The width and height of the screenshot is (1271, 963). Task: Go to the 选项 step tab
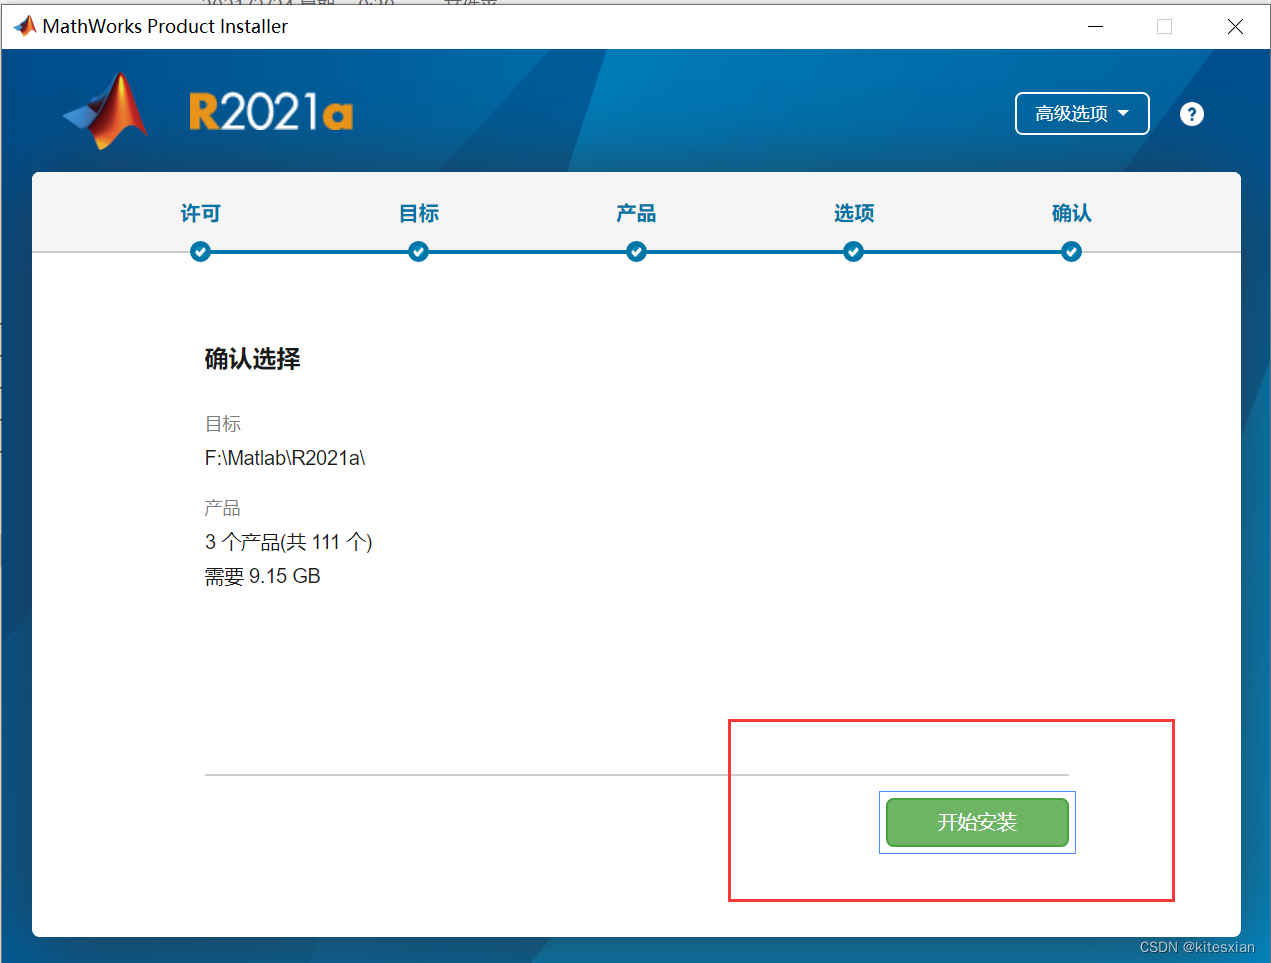[854, 213]
